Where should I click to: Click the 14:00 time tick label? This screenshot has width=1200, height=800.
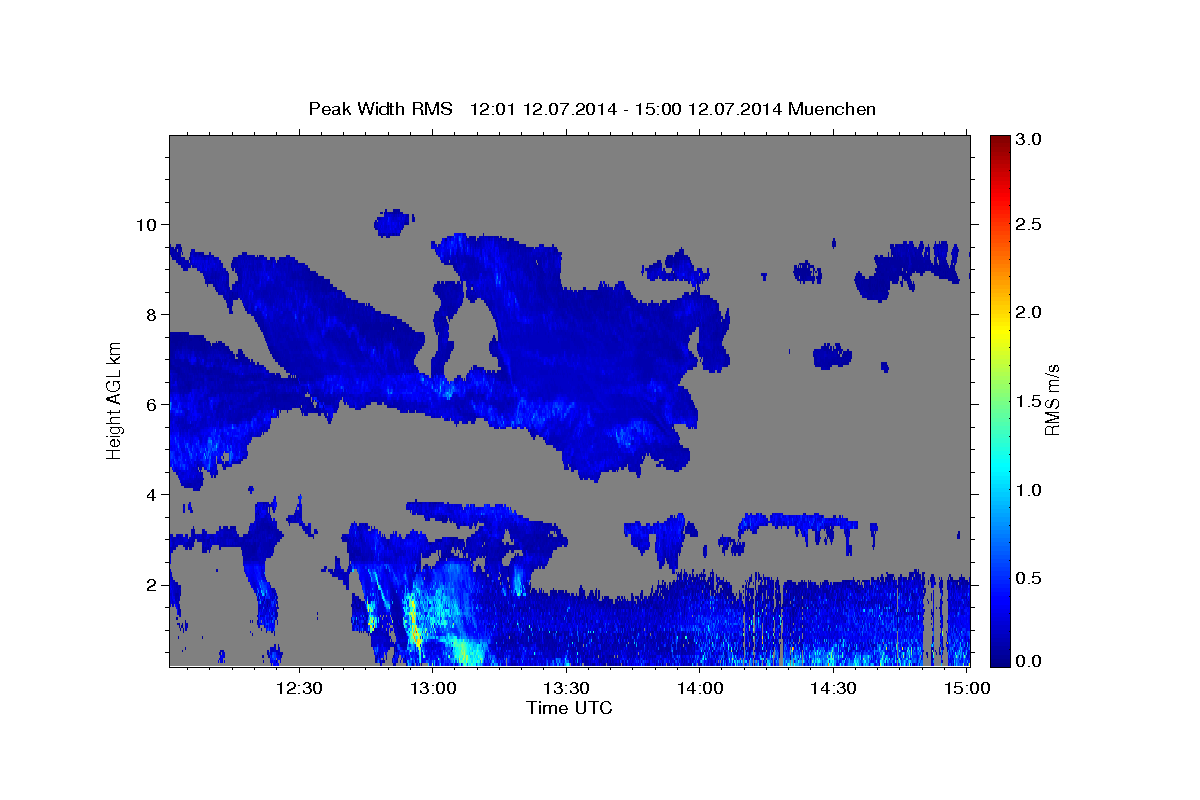(700, 688)
